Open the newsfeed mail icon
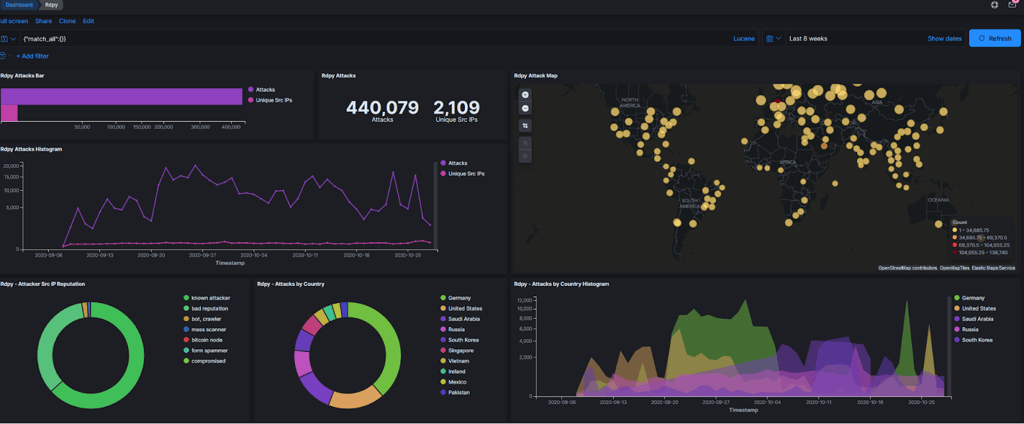The width and height of the screenshot is (1024, 424). click(1013, 5)
